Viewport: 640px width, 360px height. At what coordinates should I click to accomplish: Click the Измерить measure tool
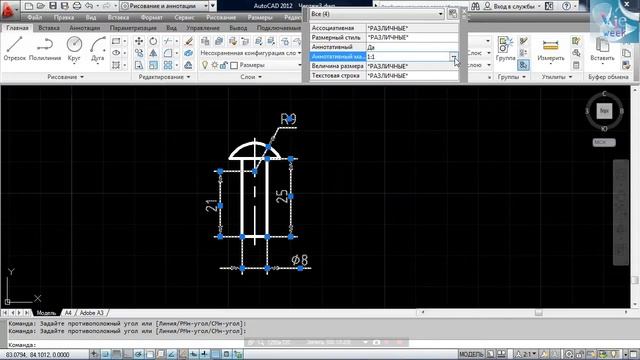550,49
